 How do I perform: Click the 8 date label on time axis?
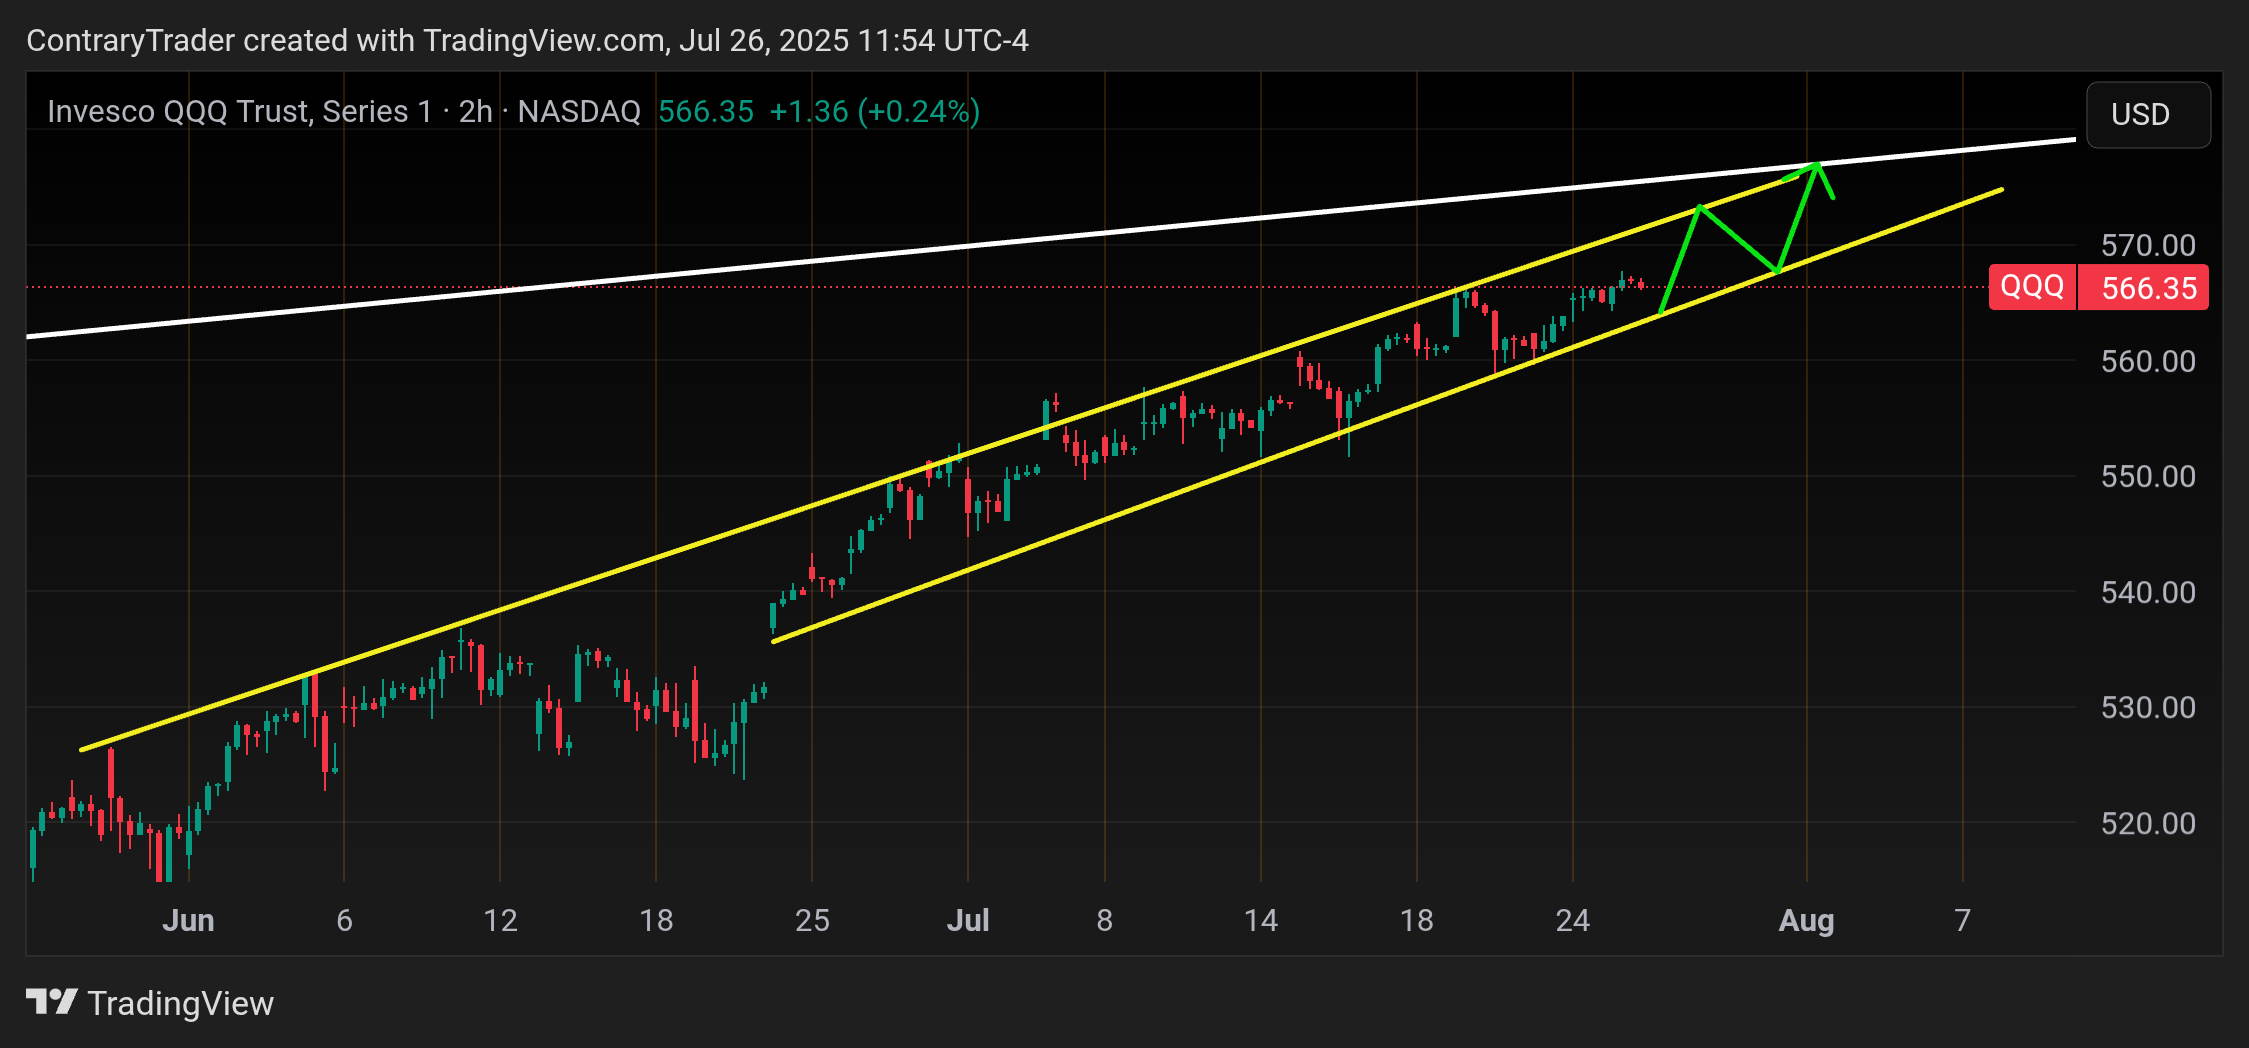(1104, 920)
